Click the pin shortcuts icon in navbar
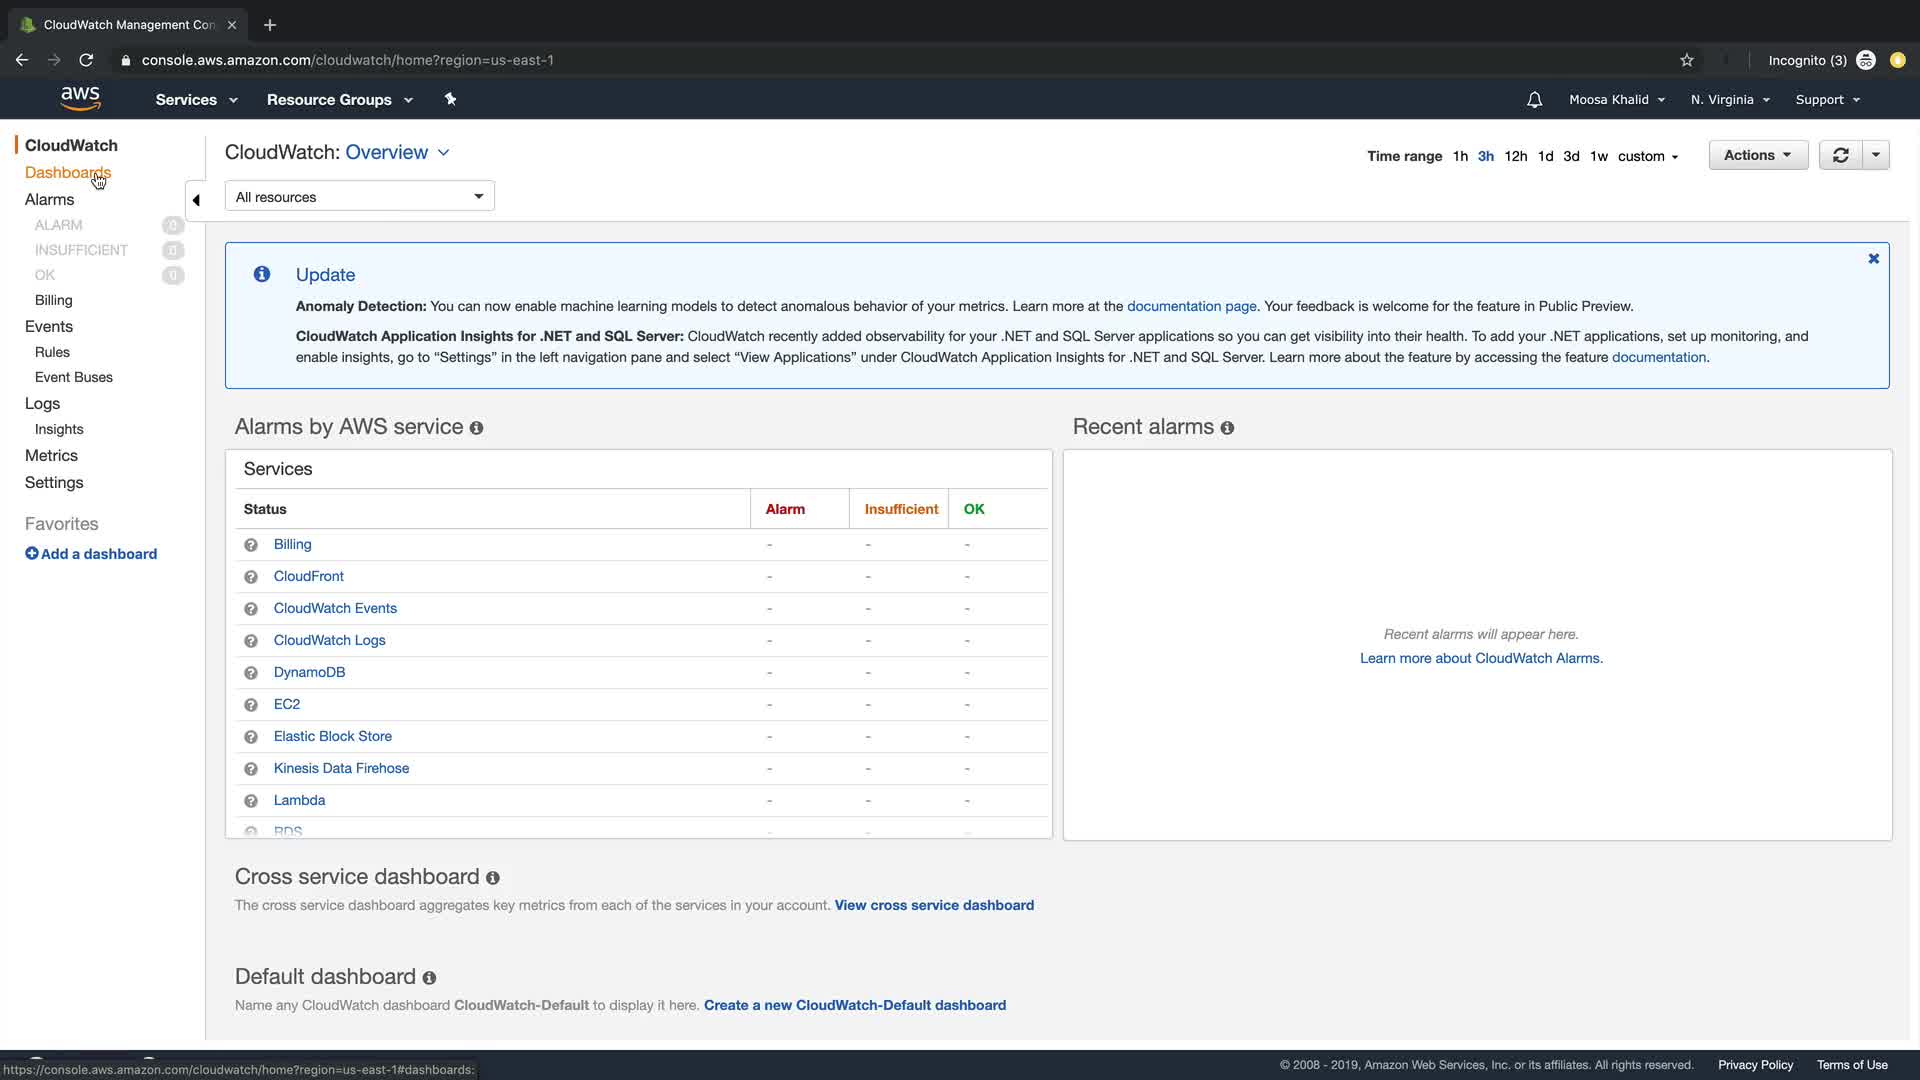 [450, 99]
